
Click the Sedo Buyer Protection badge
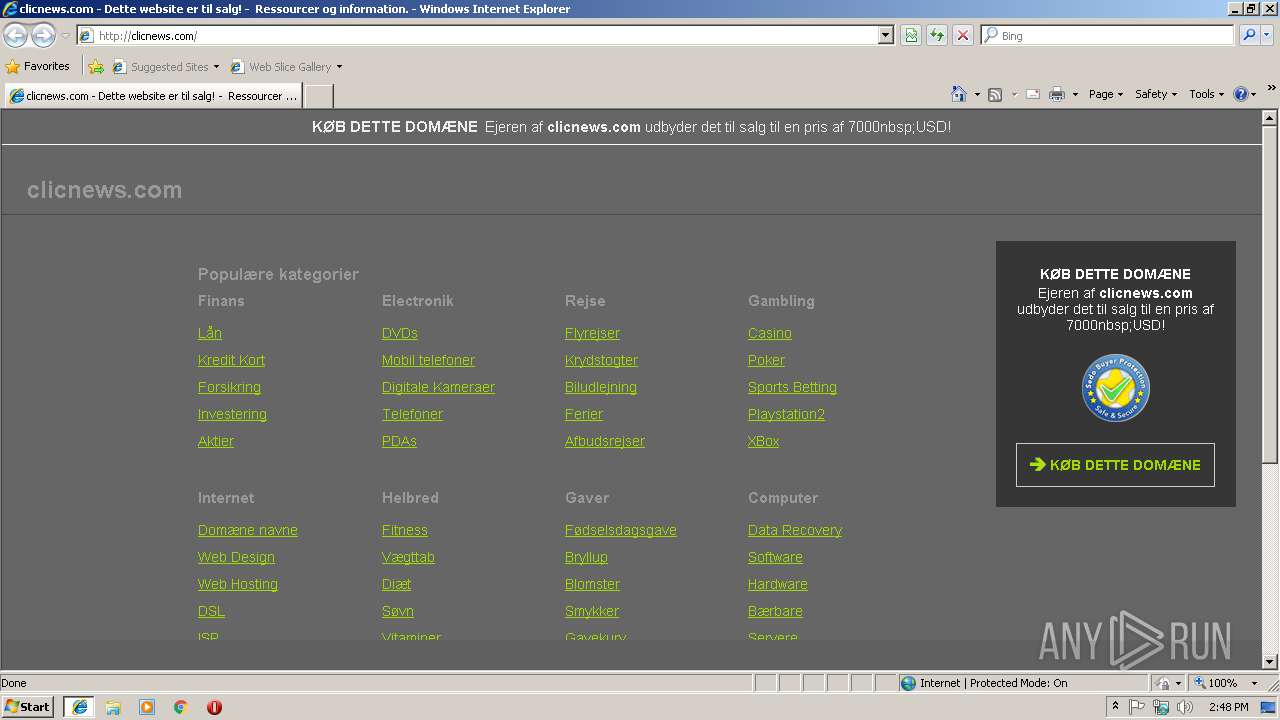[1115, 388]
